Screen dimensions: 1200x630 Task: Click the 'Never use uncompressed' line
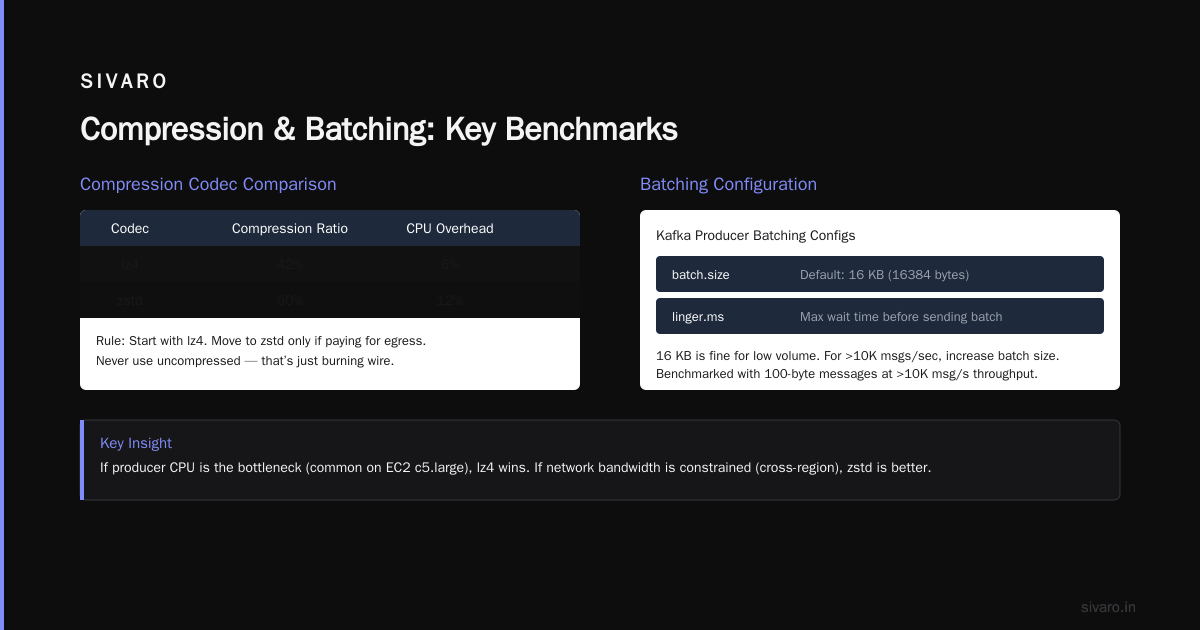[245, 360]
